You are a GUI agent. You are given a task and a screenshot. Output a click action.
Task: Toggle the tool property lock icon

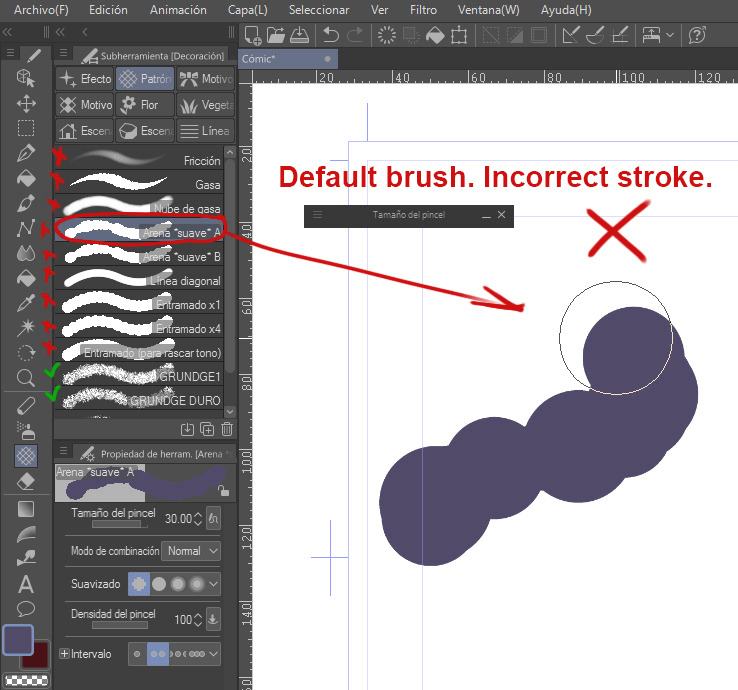(x=224, y=491)
